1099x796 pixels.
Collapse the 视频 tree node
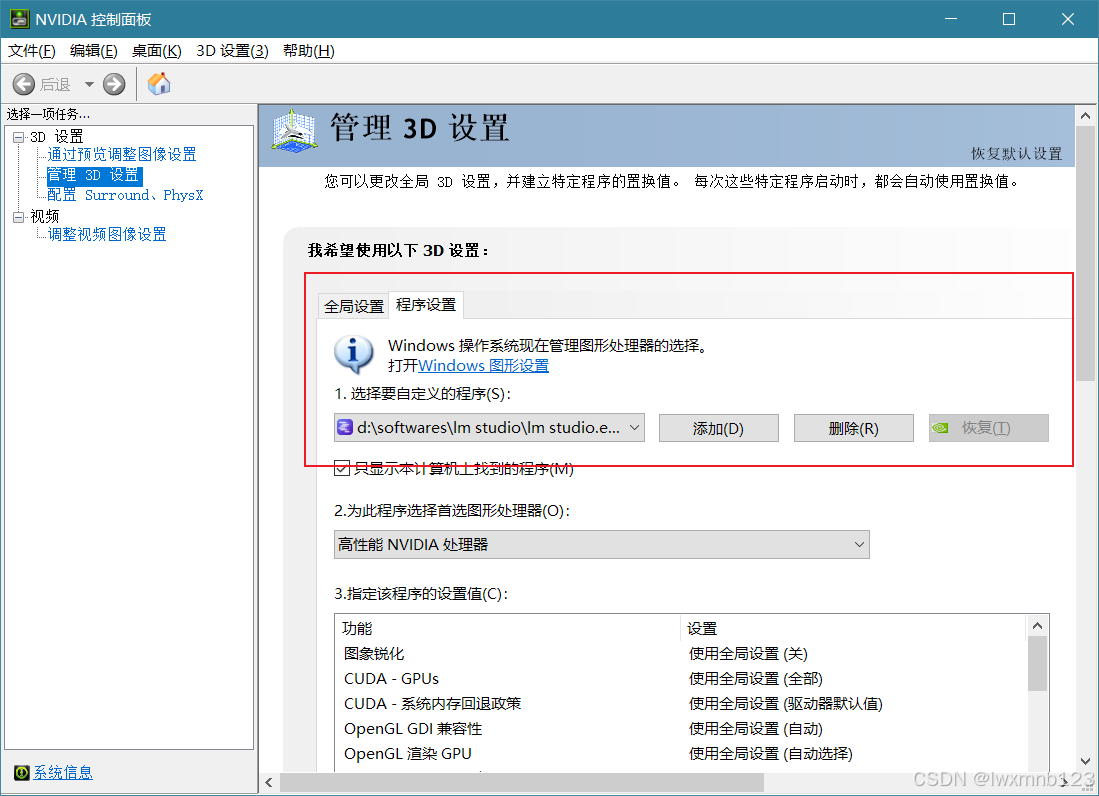(x=19, y=217)
